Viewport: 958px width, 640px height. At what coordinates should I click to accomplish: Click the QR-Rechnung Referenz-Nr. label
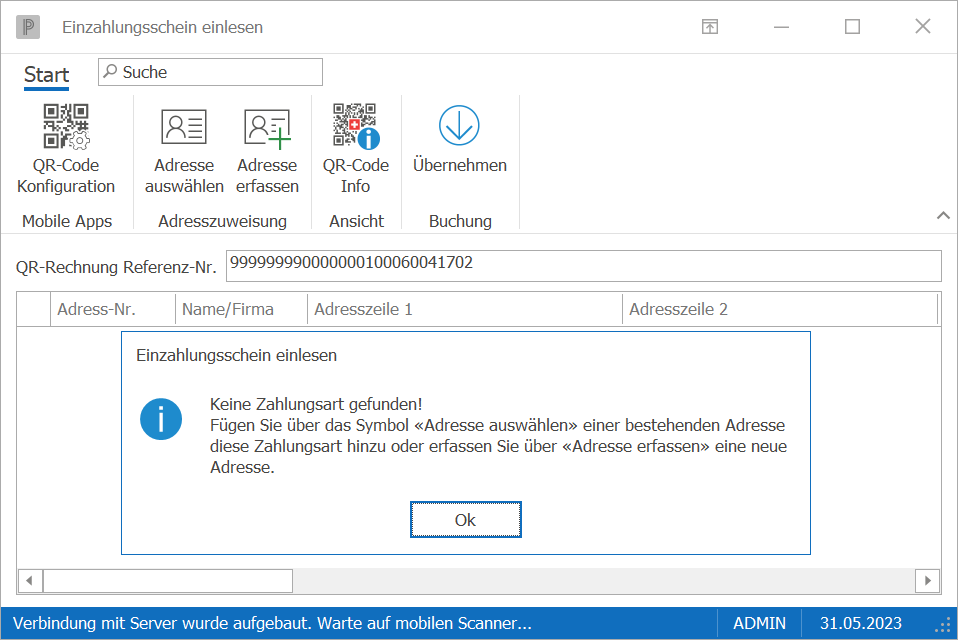tap(116, 267)
